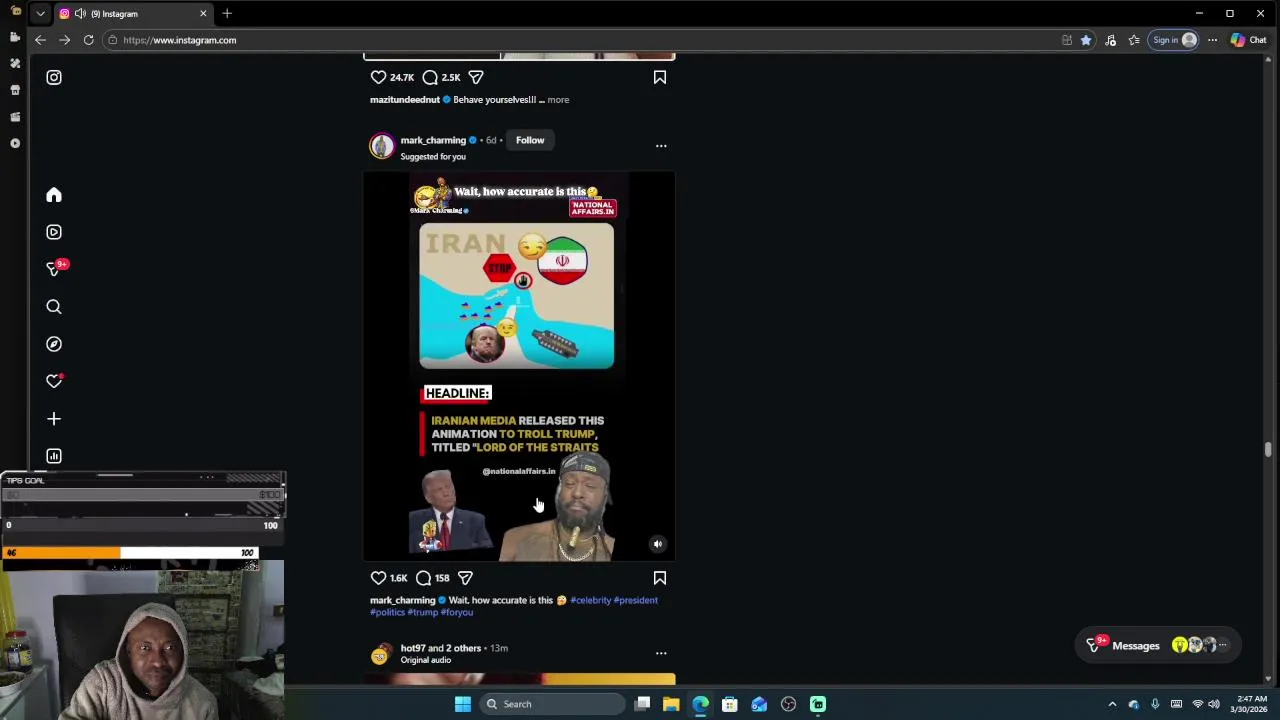Open a new browser tab
The image size is (1280, 720).
tap(227, 14)
